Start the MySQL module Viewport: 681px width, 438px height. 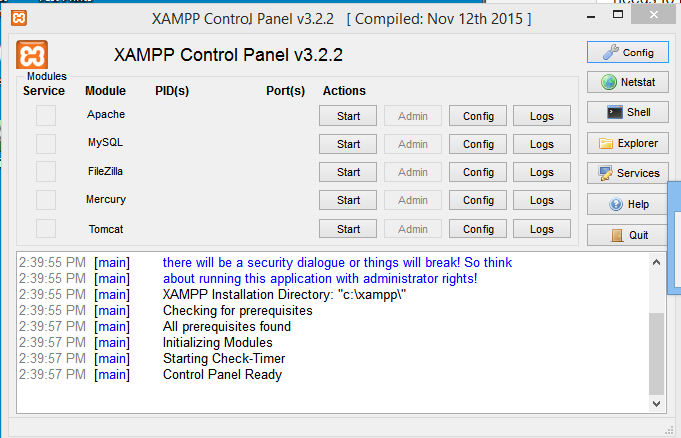pos(348,144)
